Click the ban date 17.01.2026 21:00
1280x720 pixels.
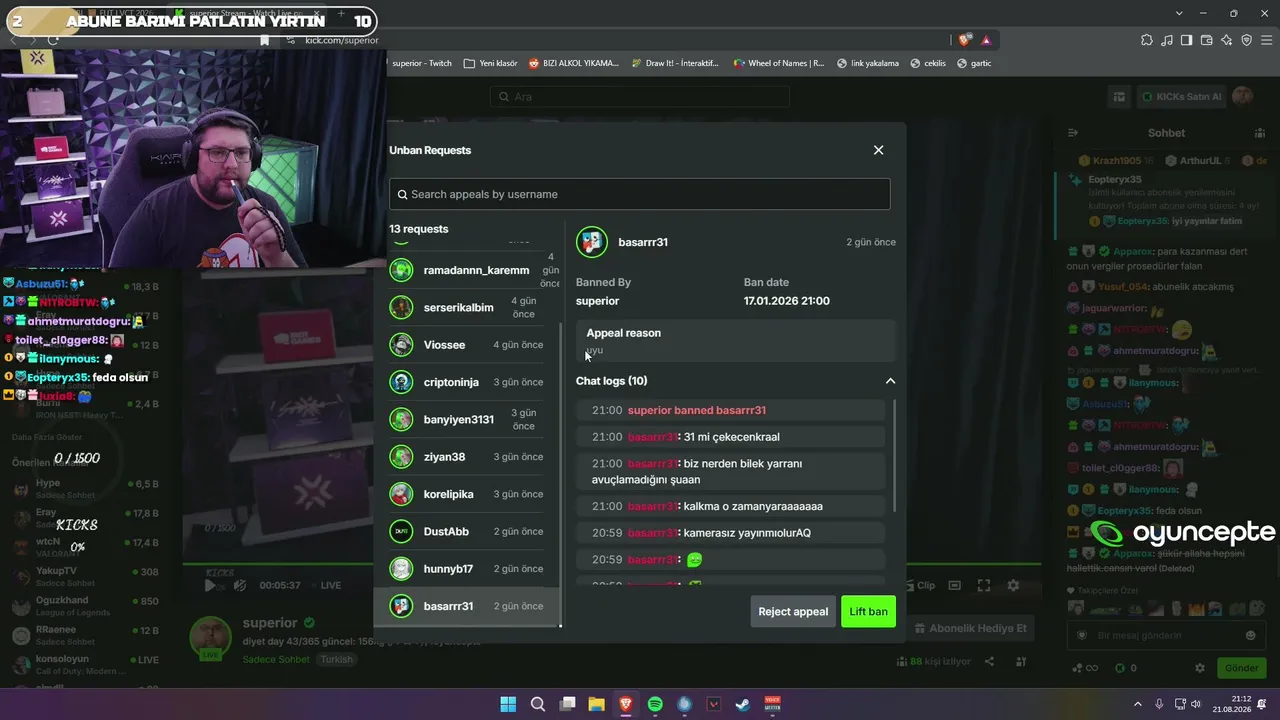[786, 301]
